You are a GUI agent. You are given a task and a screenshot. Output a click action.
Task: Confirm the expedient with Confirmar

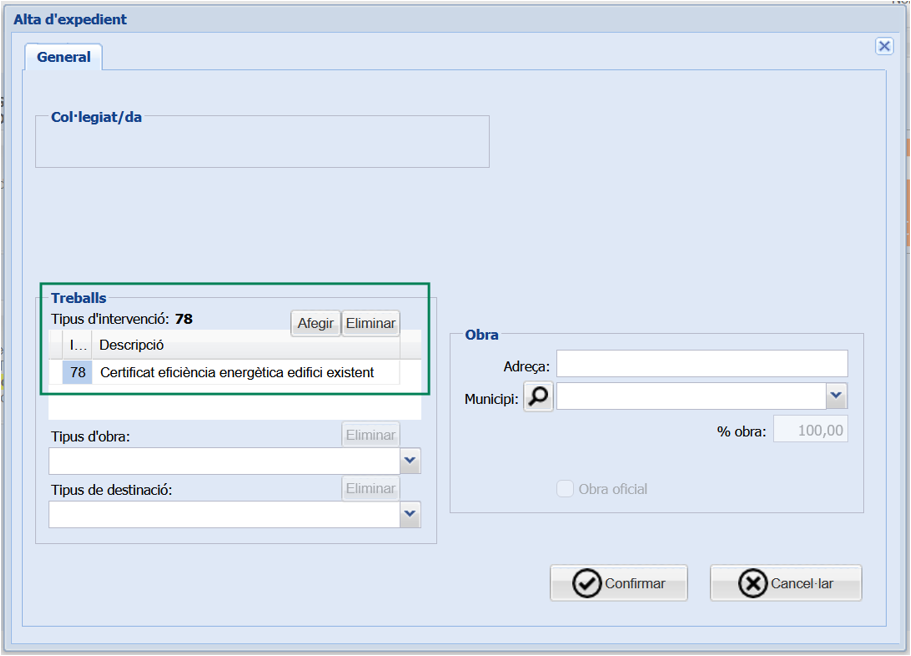pos(619,583)
